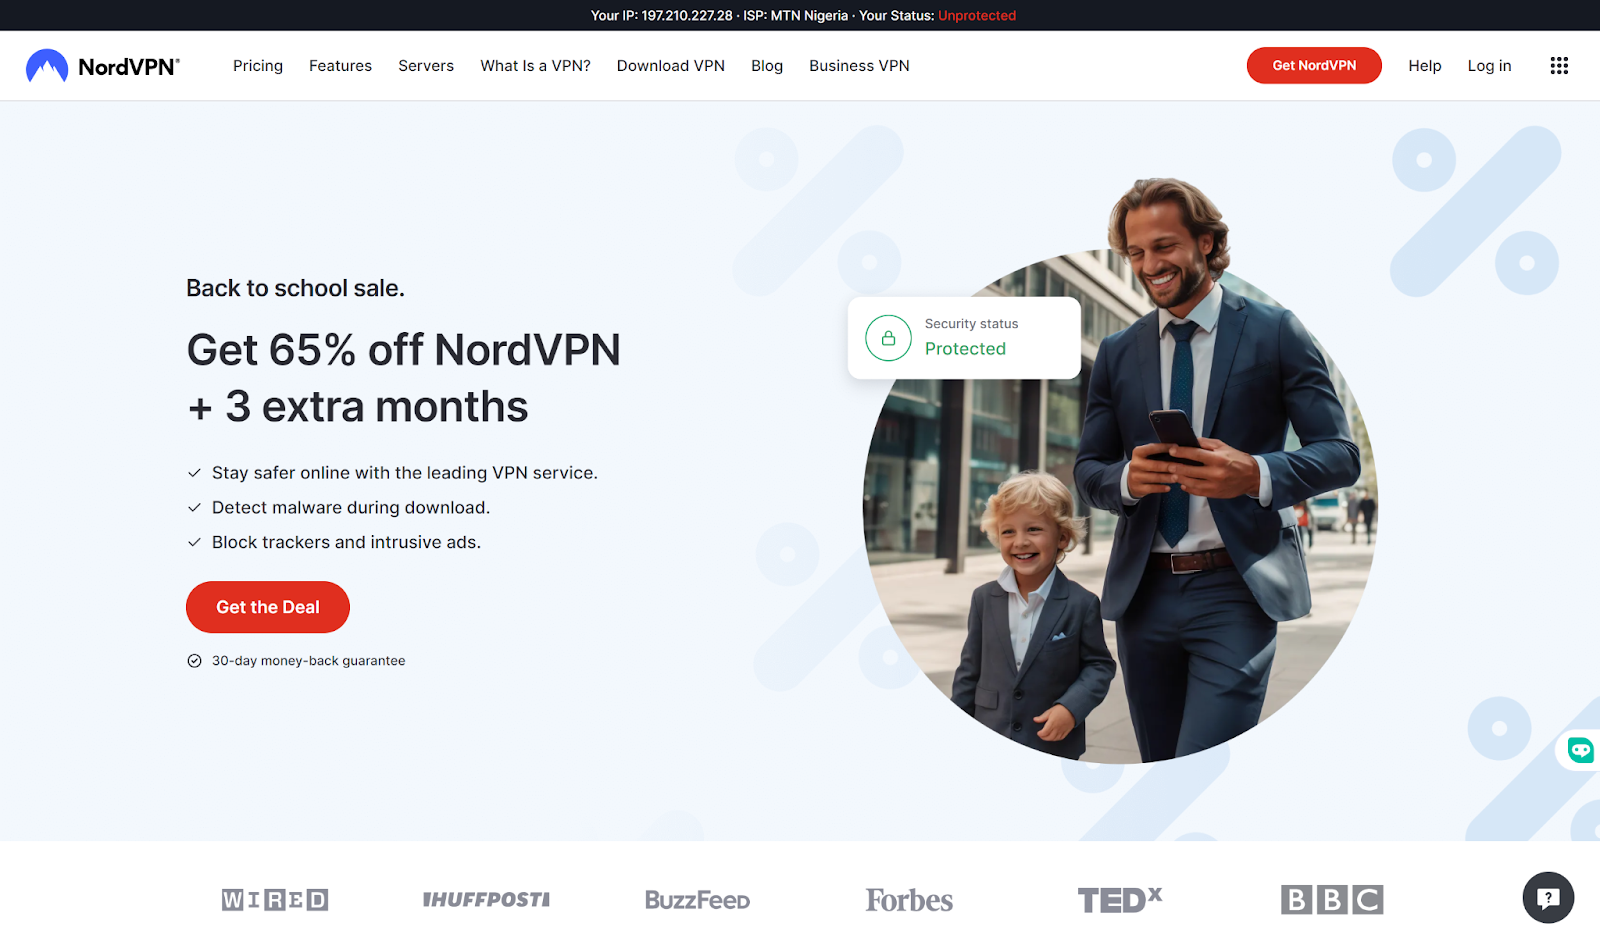Click the Get the Deal button
The image size is (1600, 938).
pos(268,607)
